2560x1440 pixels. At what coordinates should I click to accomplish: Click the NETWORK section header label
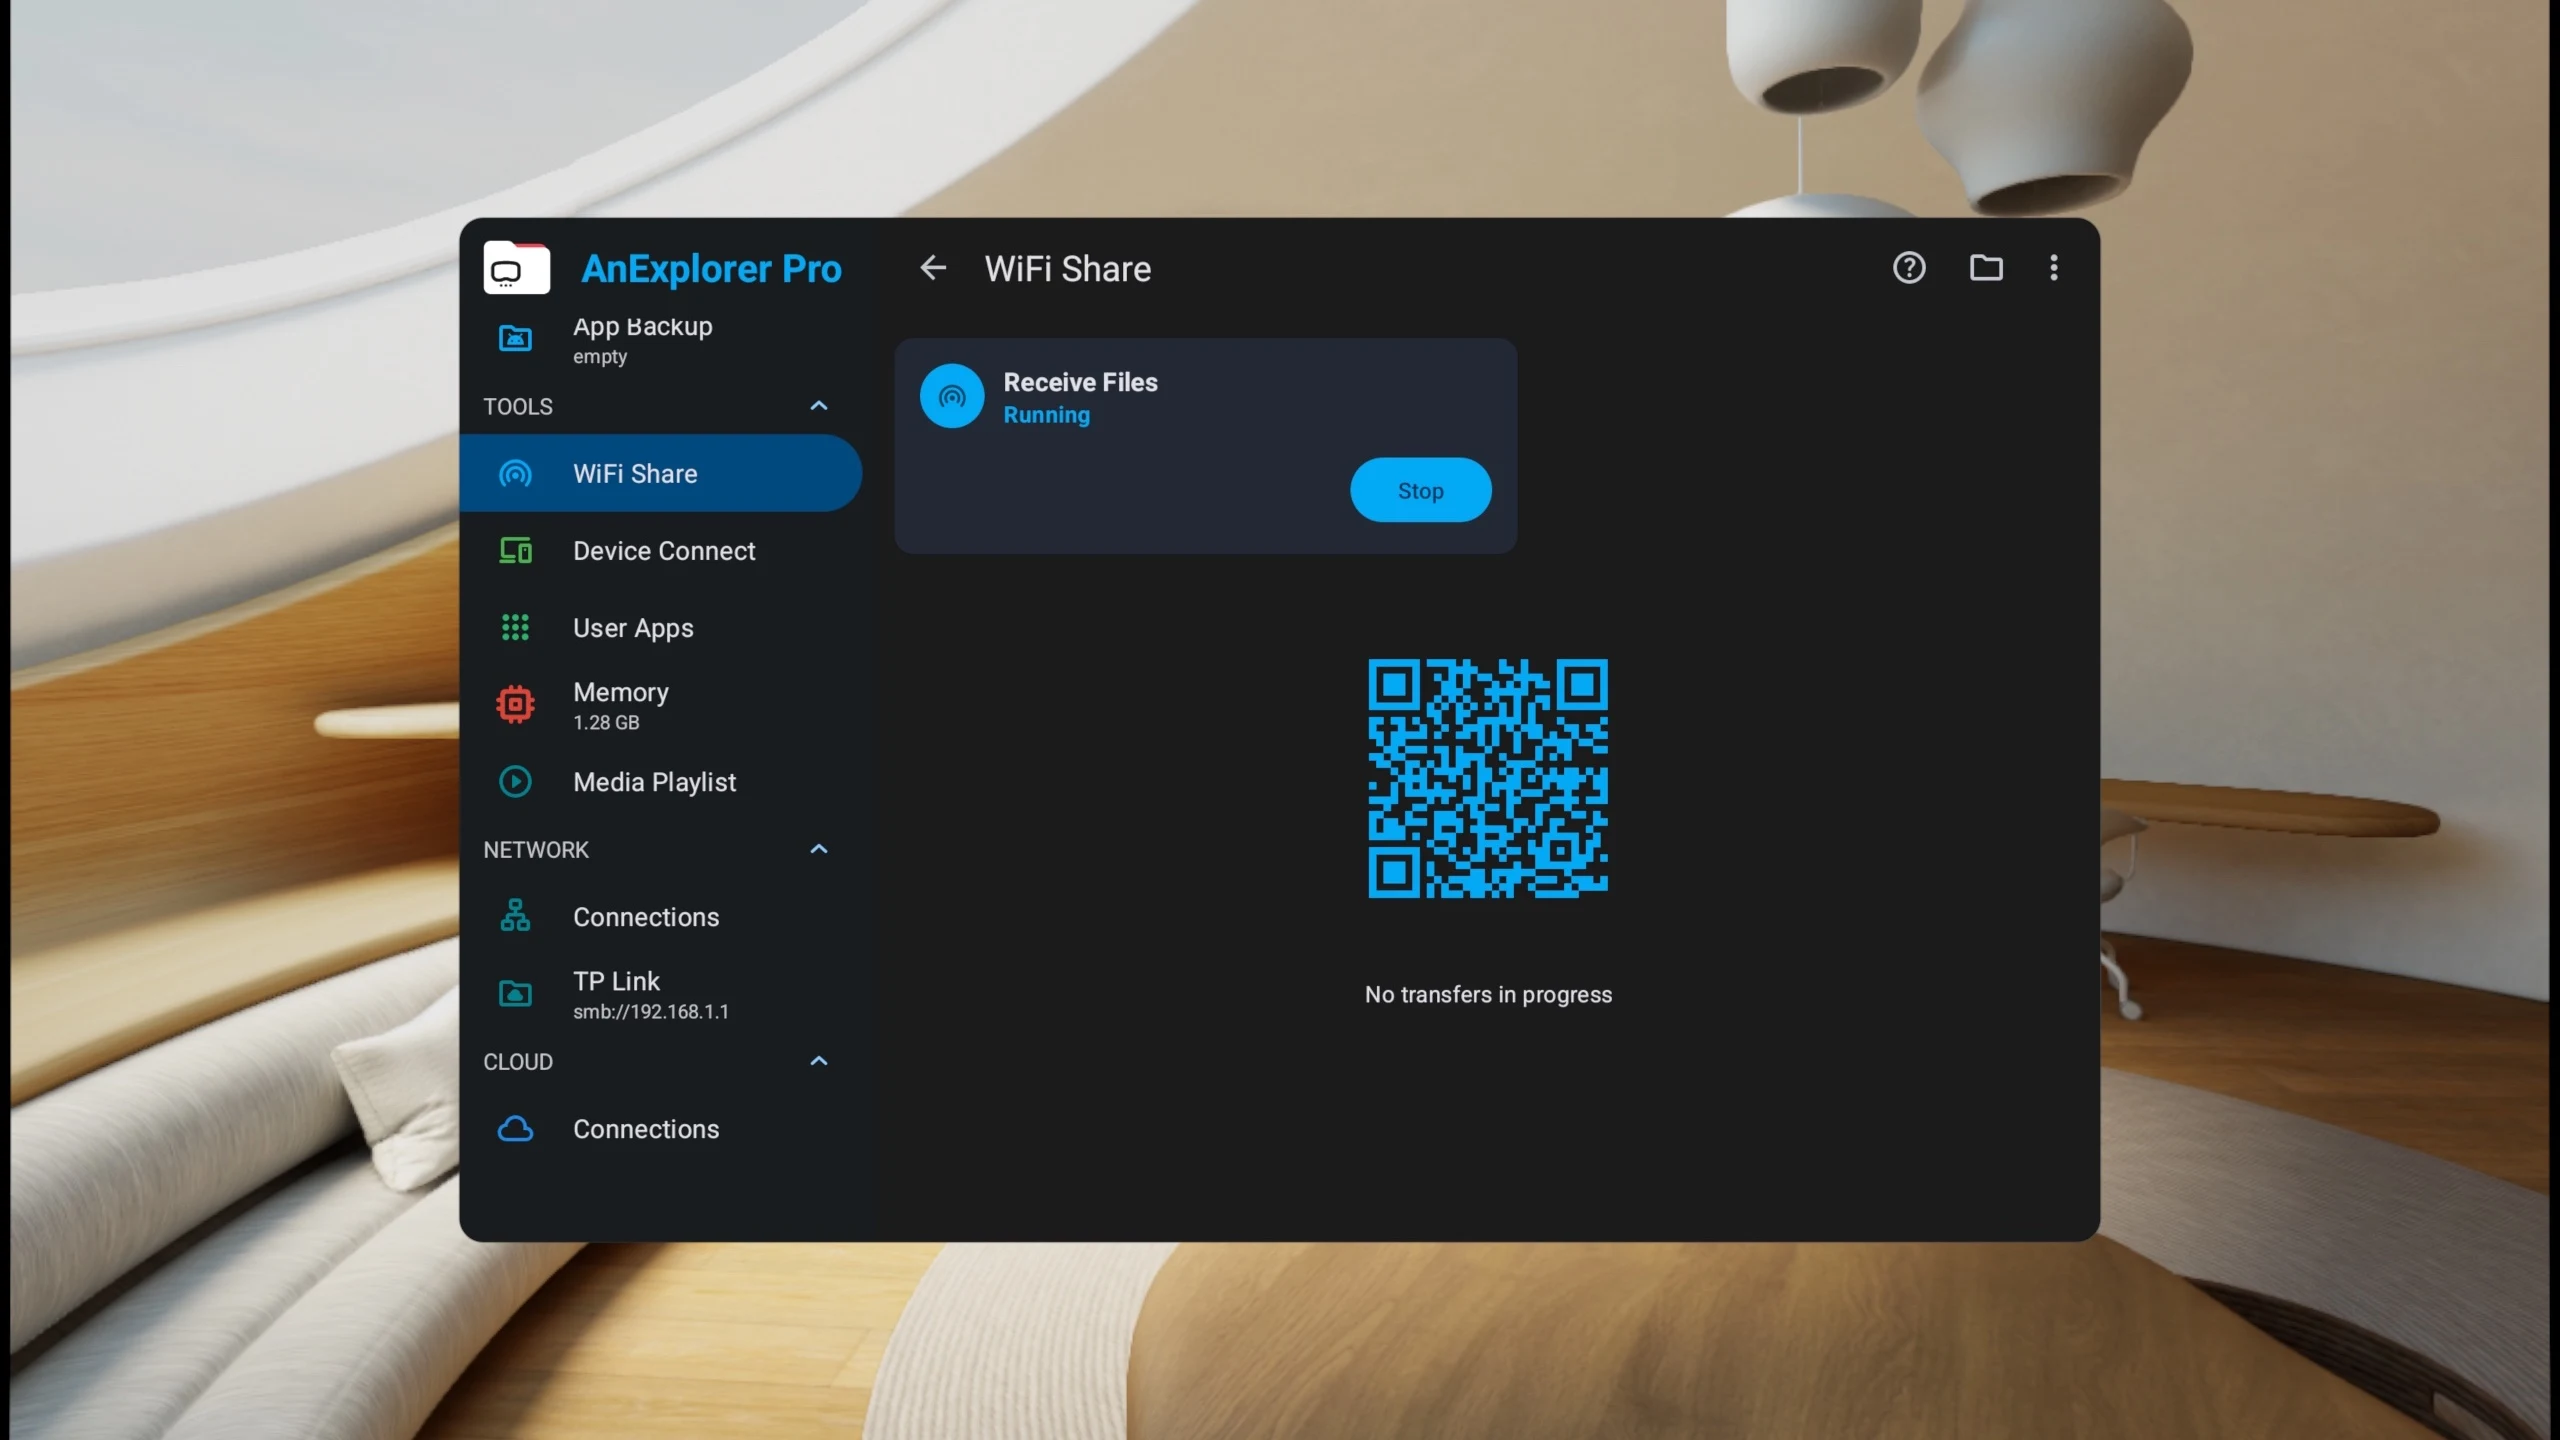536,850
